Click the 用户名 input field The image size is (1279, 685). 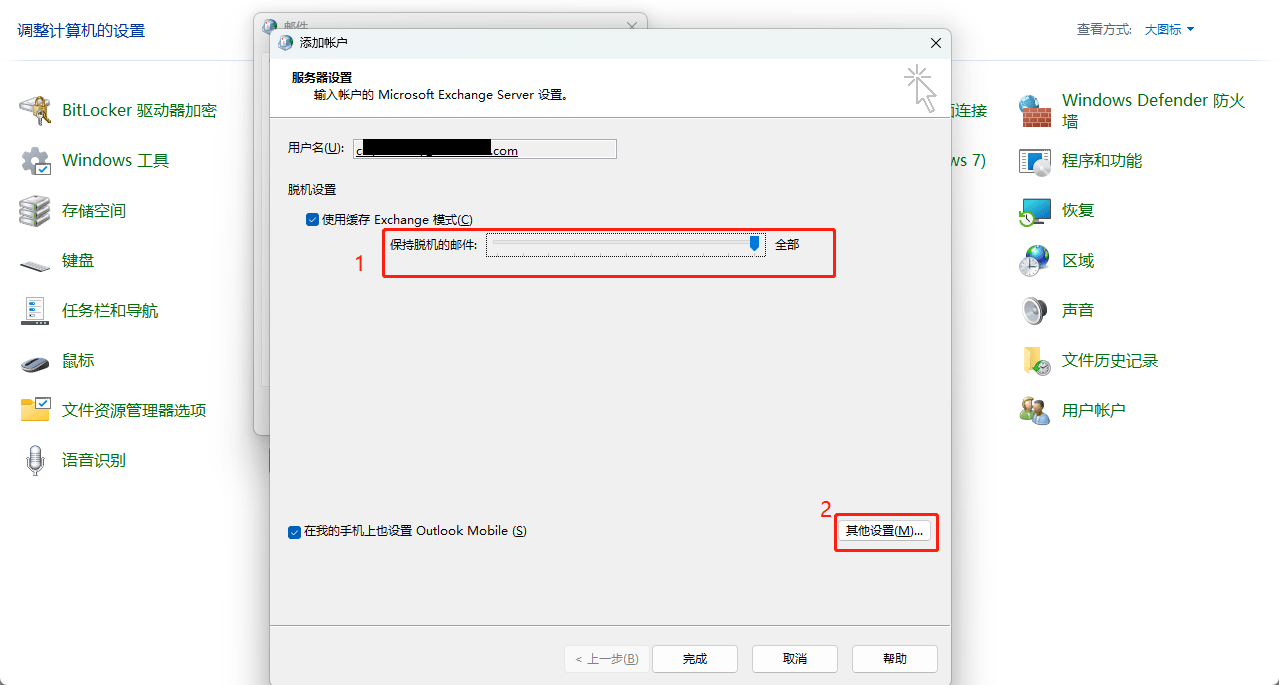(485, 149)
